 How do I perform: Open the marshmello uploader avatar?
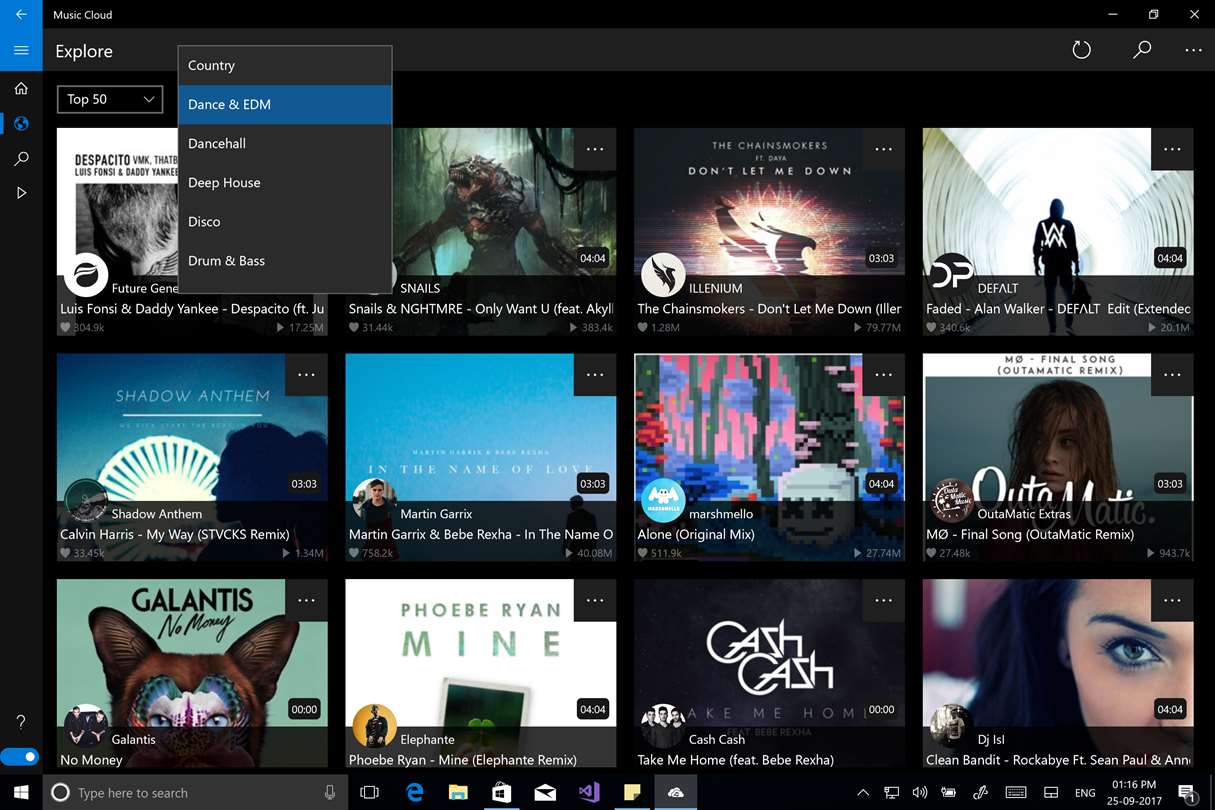click(663, 501)
